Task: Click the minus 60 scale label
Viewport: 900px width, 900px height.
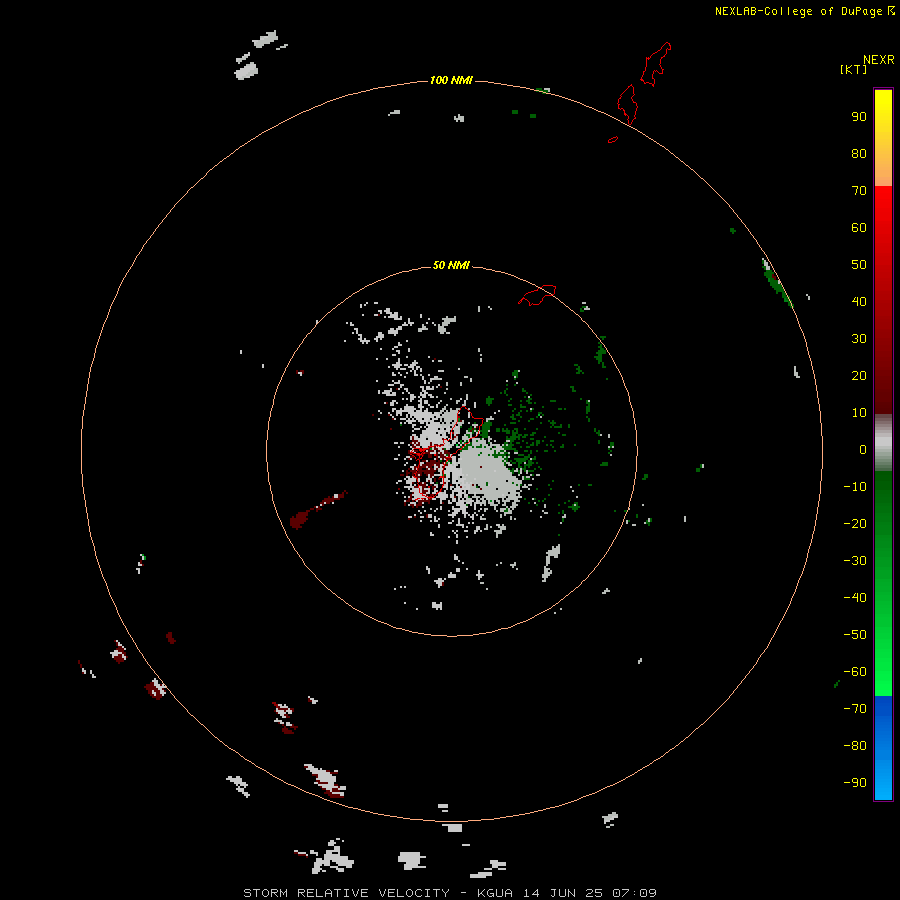Action: click(855, 672)
